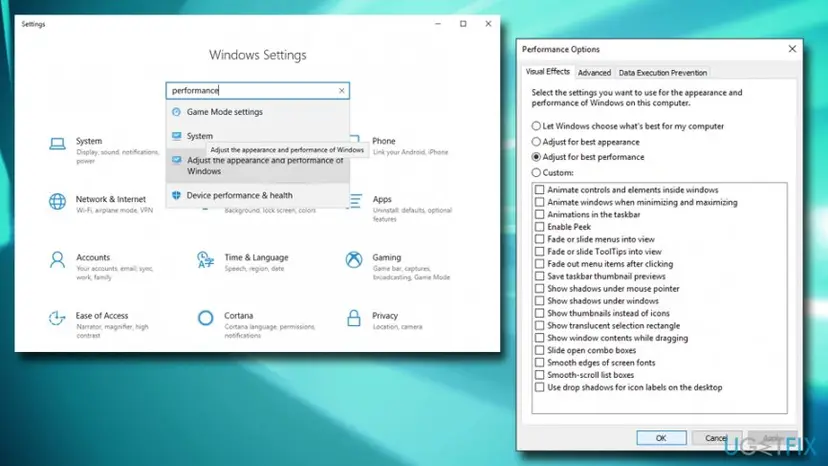Click the Game Mode settings result icon
This screenshot has height=466, width=828.
pos(176,112)
